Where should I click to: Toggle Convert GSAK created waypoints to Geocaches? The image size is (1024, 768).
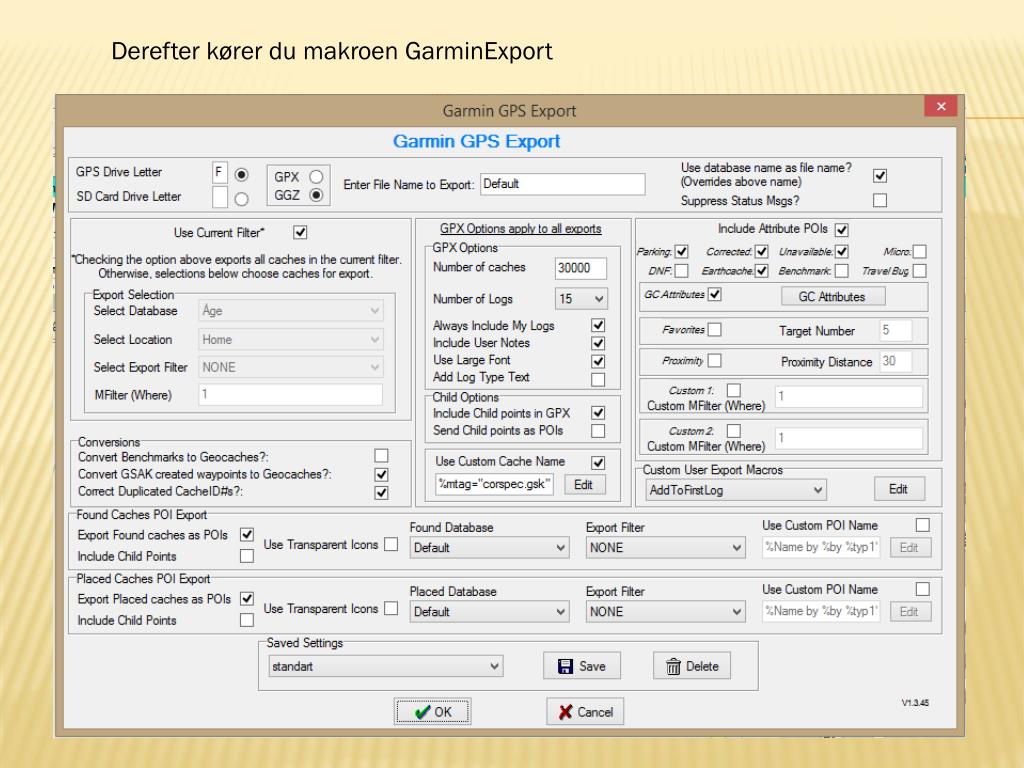[x=381, y=474]
